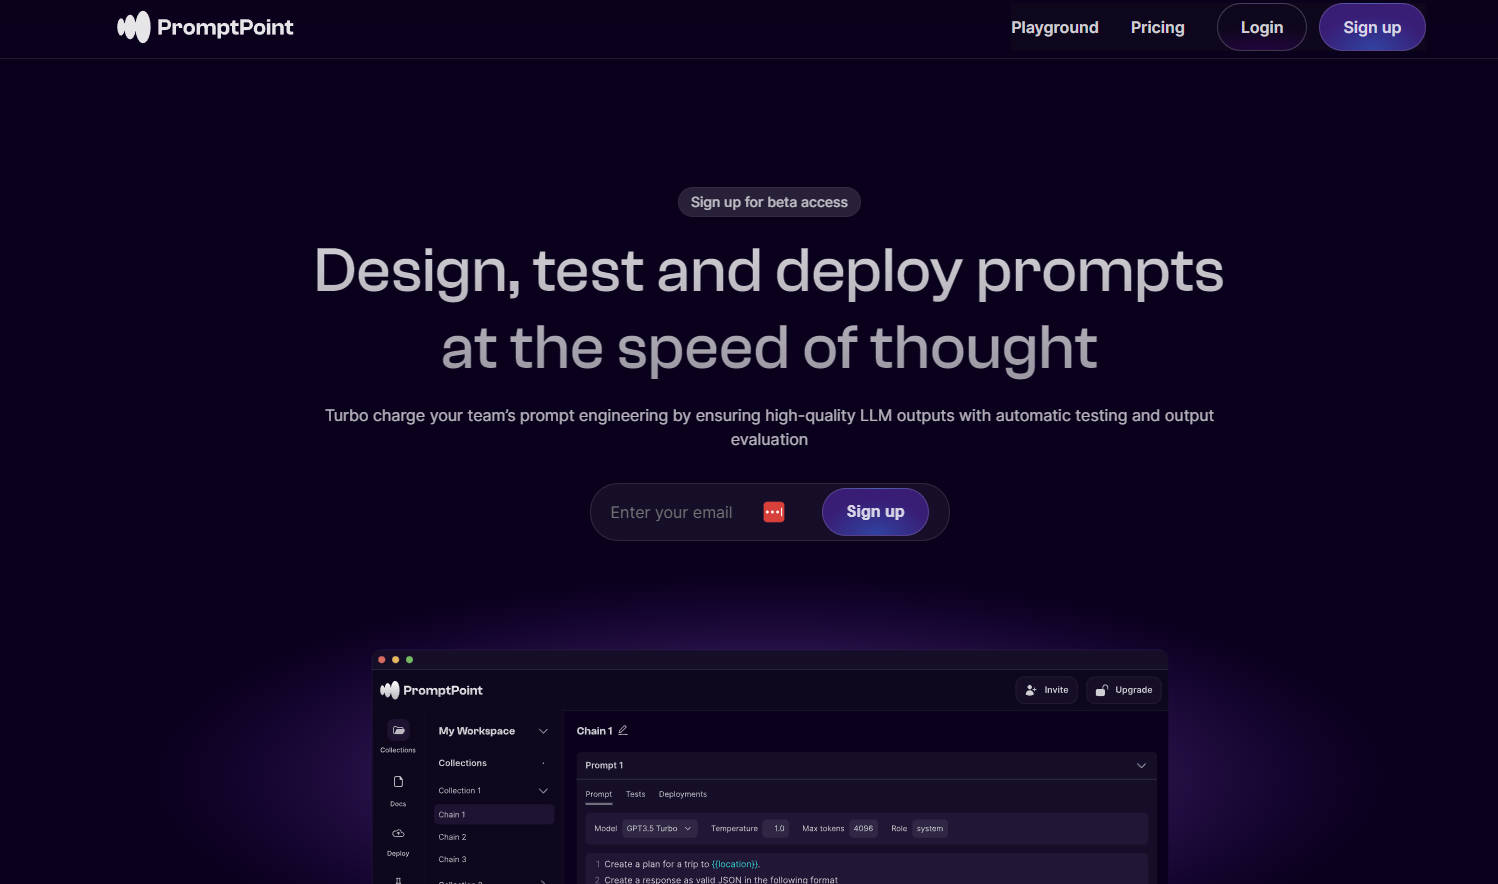This screenshot has width=1498, height=884.
Task: Click the 'Collections' heading in the side panel
Action: click(x=462, y=763)
